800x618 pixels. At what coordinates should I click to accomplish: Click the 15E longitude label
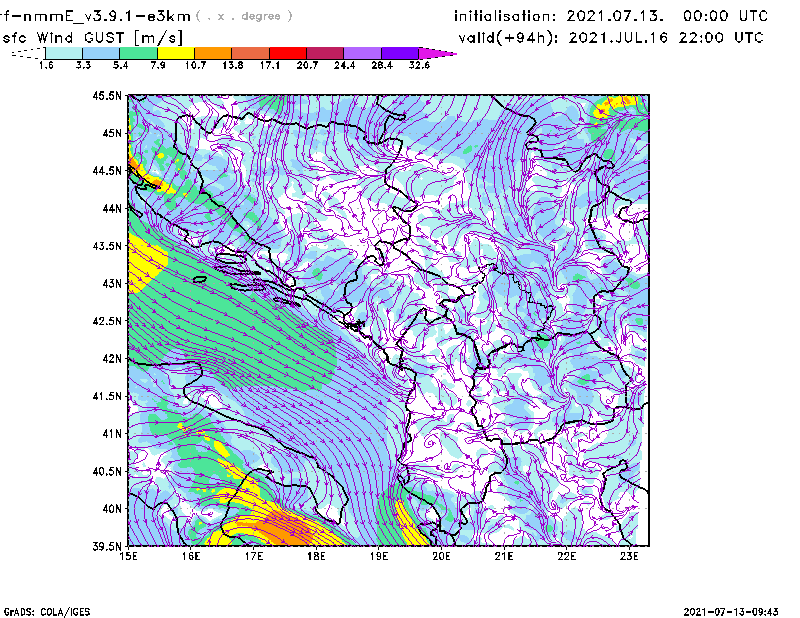click(x=128, y=556)
